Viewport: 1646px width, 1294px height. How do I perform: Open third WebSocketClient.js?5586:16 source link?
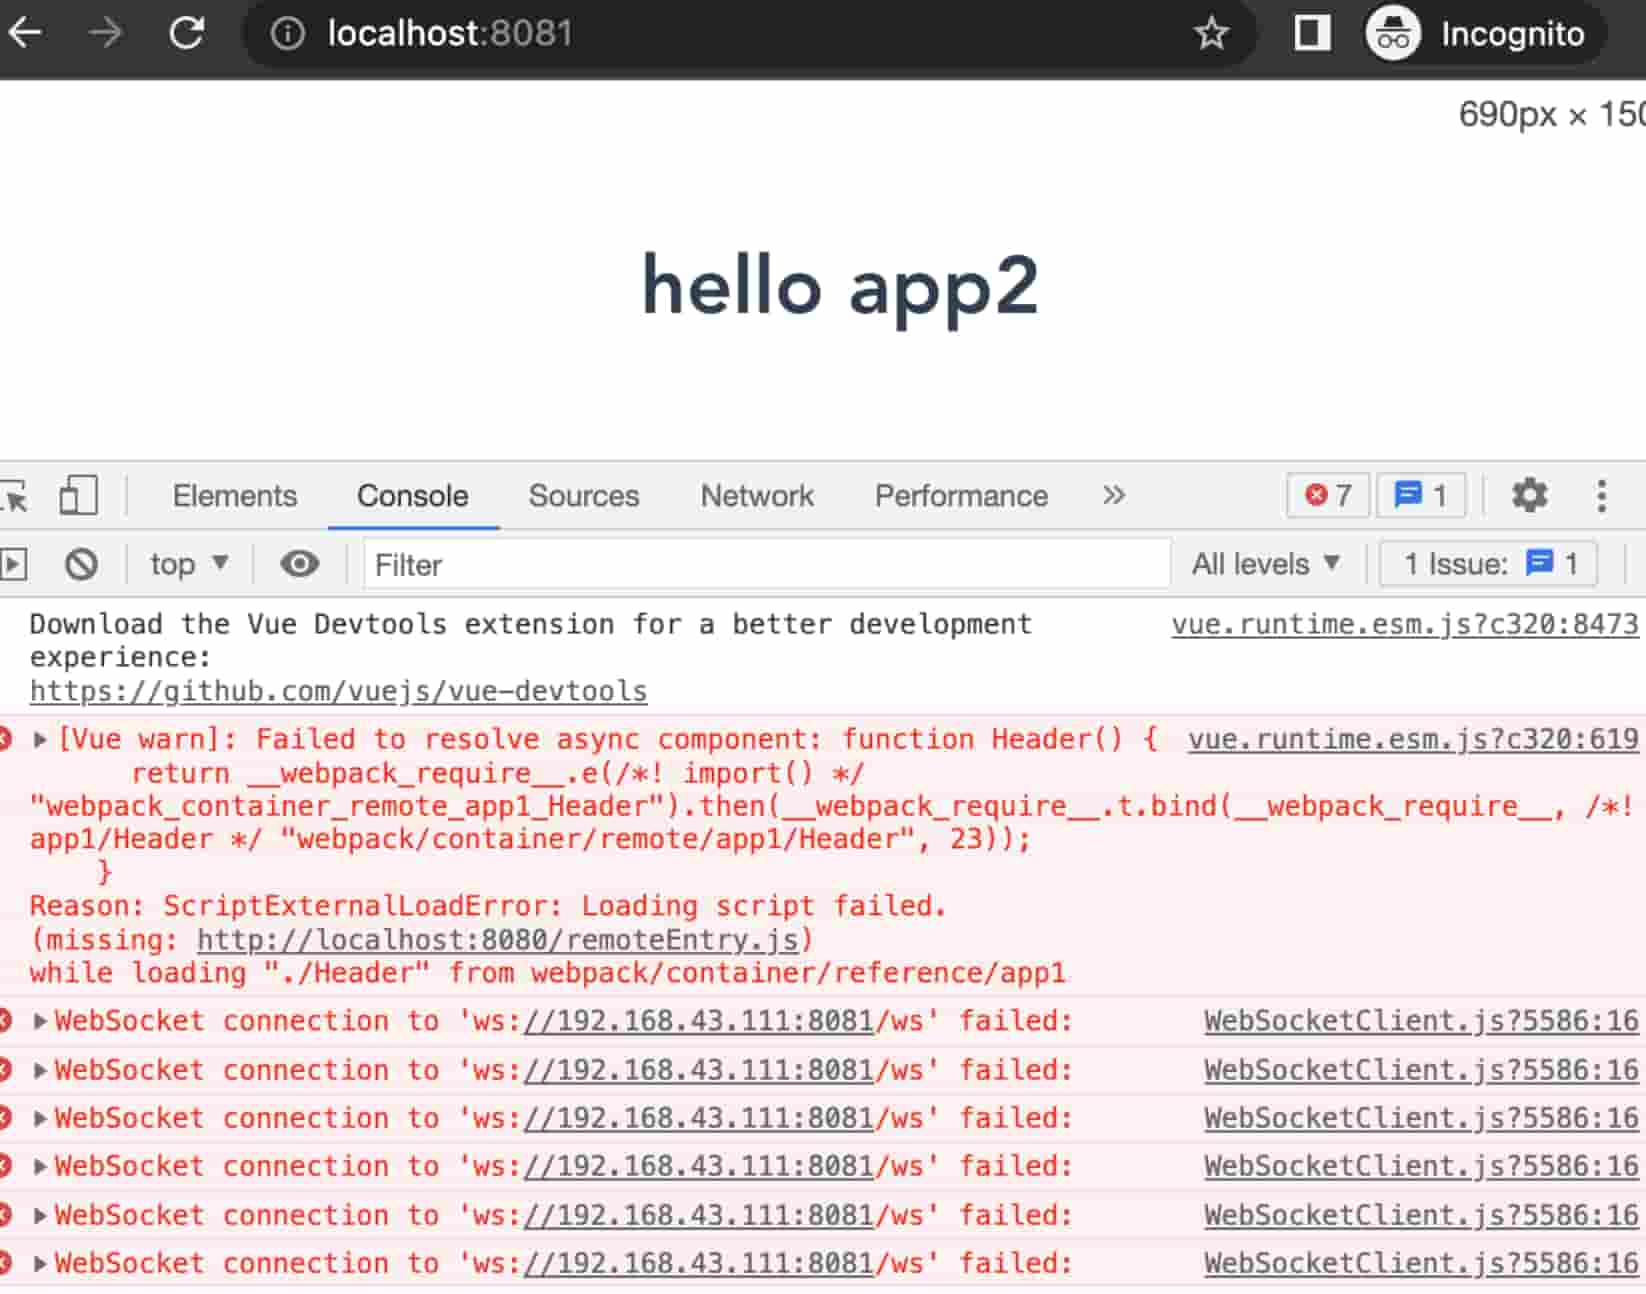coord(1421,1118)
